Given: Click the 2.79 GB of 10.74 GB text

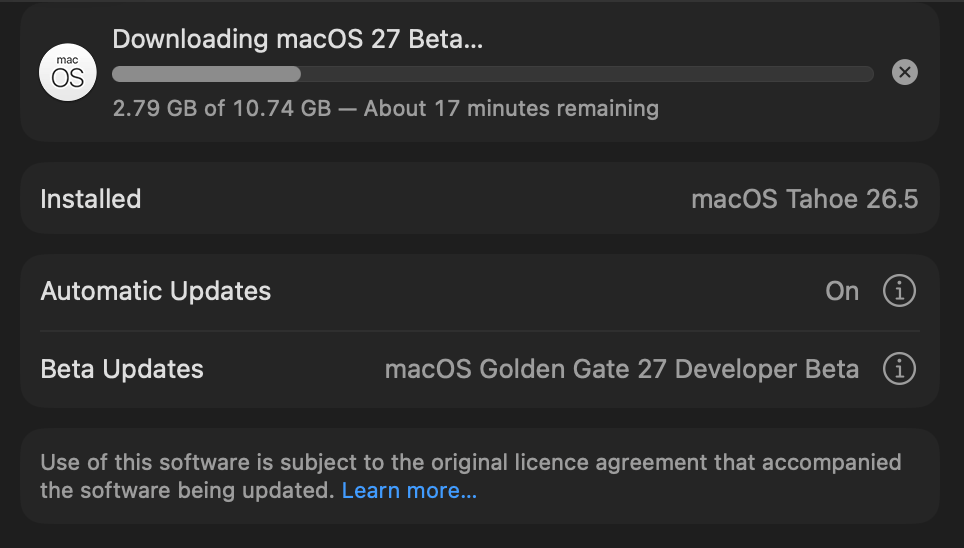Looking at the screenshot, I should click(x=222, y=109).
